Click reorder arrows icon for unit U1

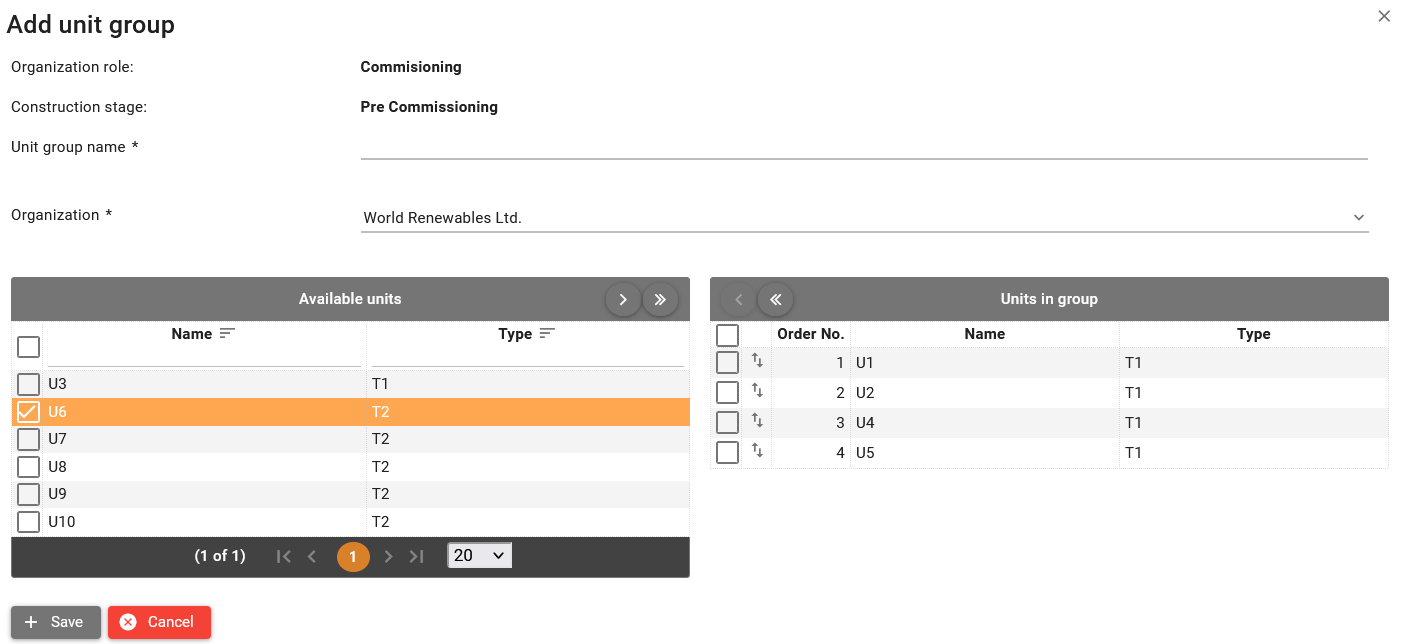pos(757,361)
